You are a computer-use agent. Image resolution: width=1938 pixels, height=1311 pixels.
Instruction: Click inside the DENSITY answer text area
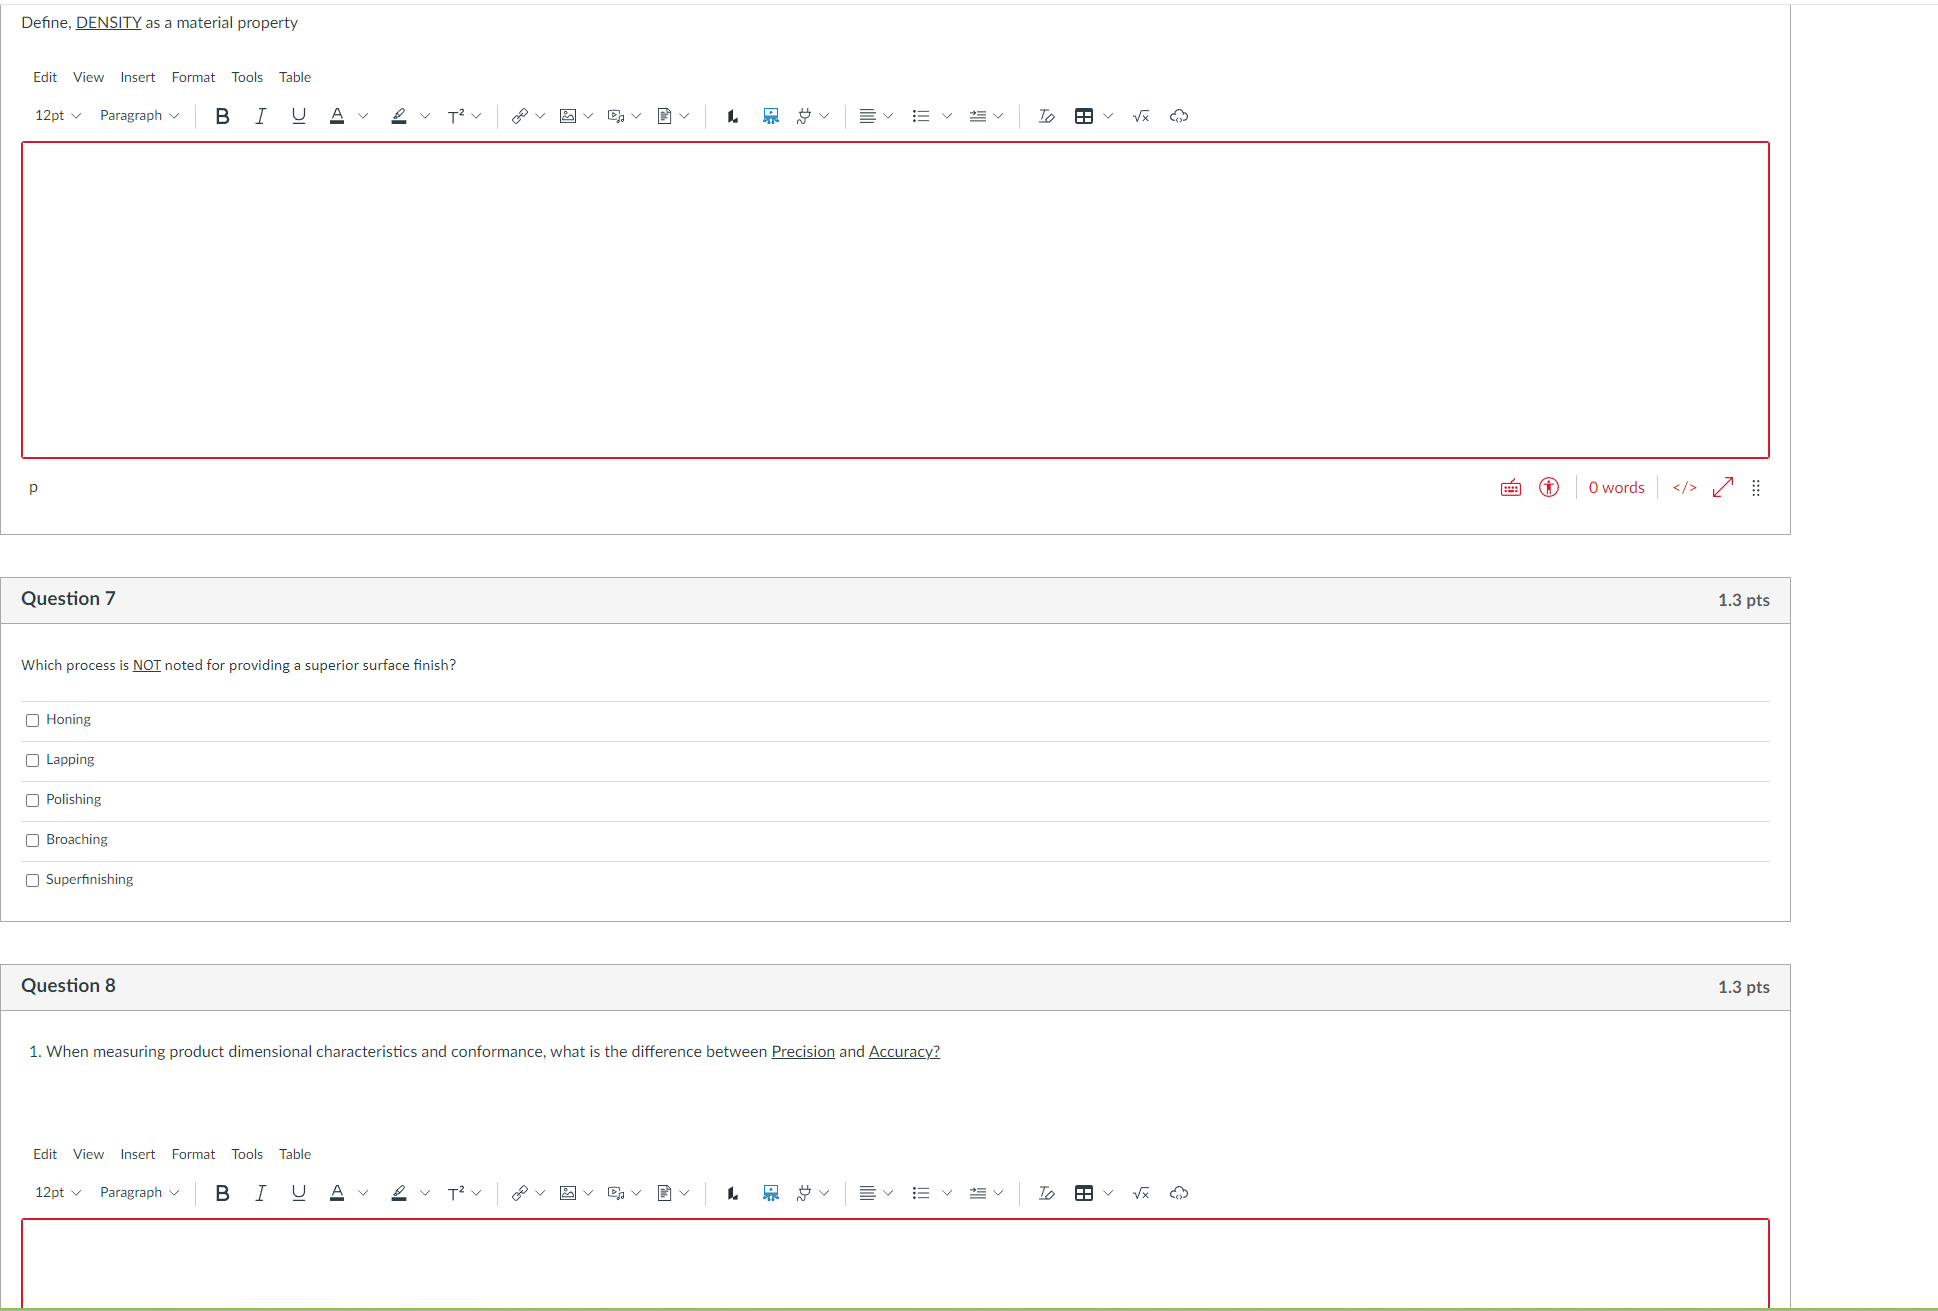pos(895,300)
